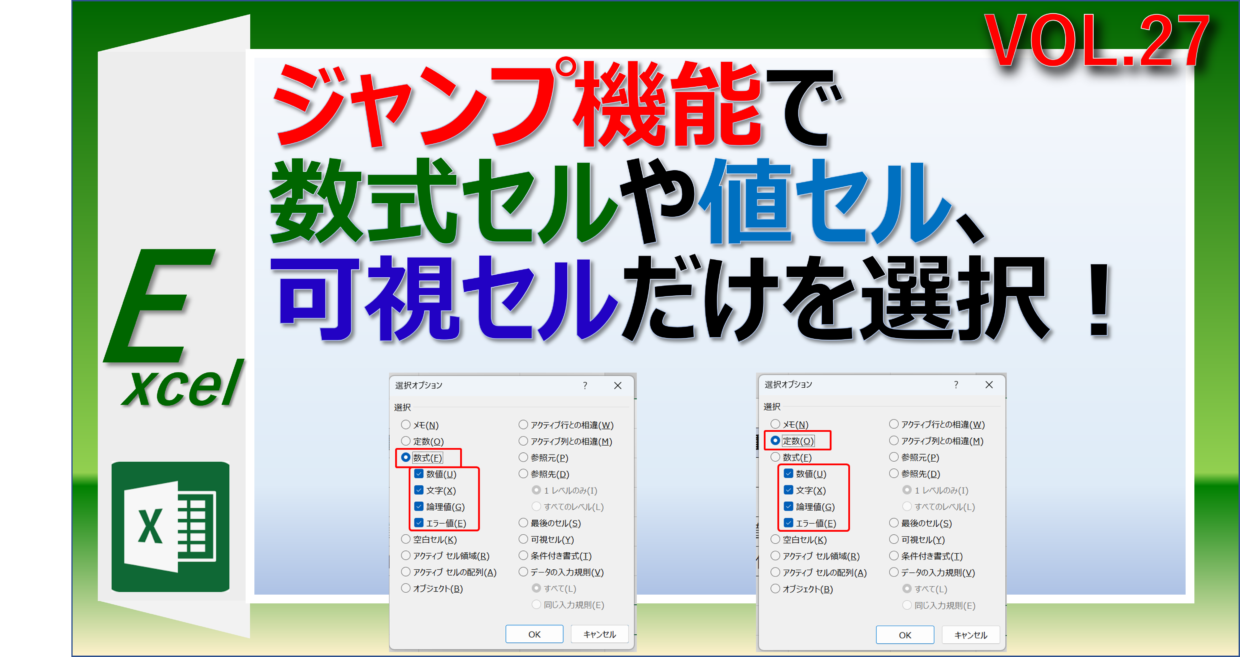The image size is (1240, 657).
Task: Pick 最後のセル(S) in the 数式-selected dialog
Action: click(523, 523)
